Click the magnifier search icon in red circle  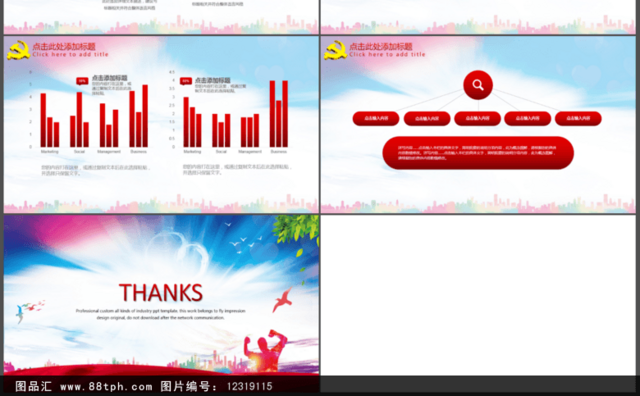tap(478, 85)
